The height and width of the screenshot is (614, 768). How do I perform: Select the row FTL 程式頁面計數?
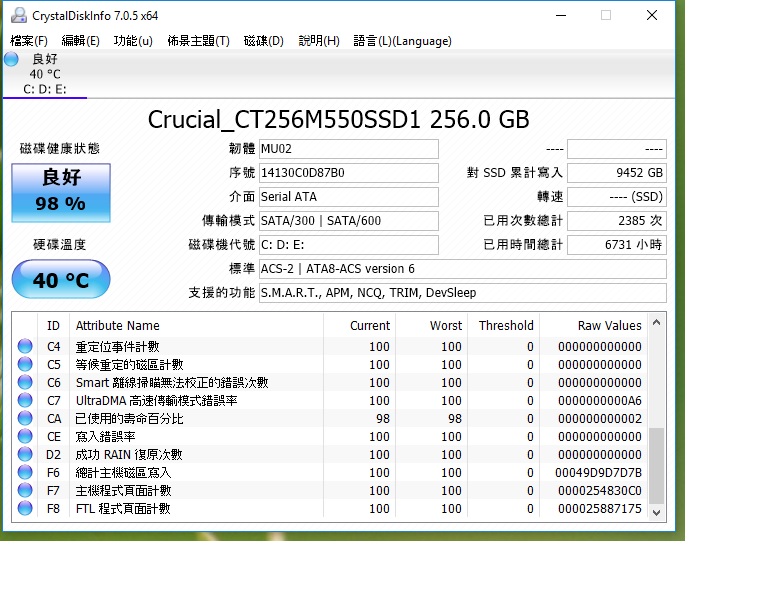(x=330, y=508)
